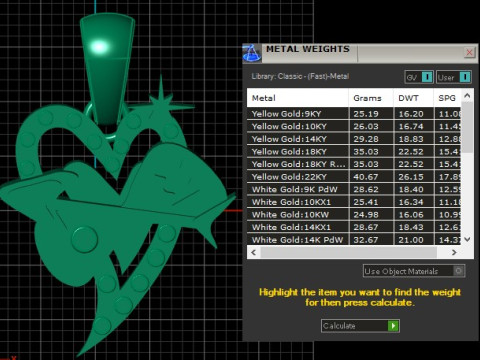Click the Metal Weights wizard hat icon
Viewport: 480px width, 360px height.
[252, 53]
